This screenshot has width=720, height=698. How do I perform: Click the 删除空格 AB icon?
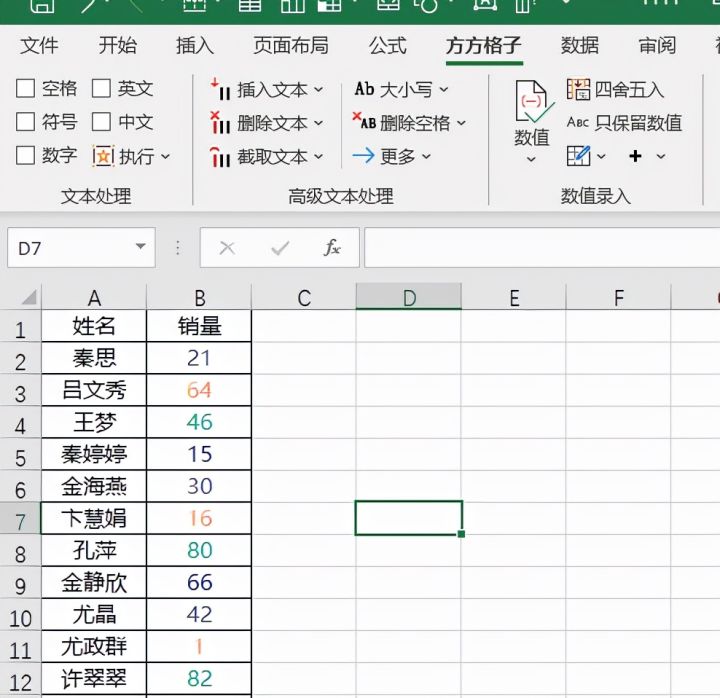(x=365, y=121)
